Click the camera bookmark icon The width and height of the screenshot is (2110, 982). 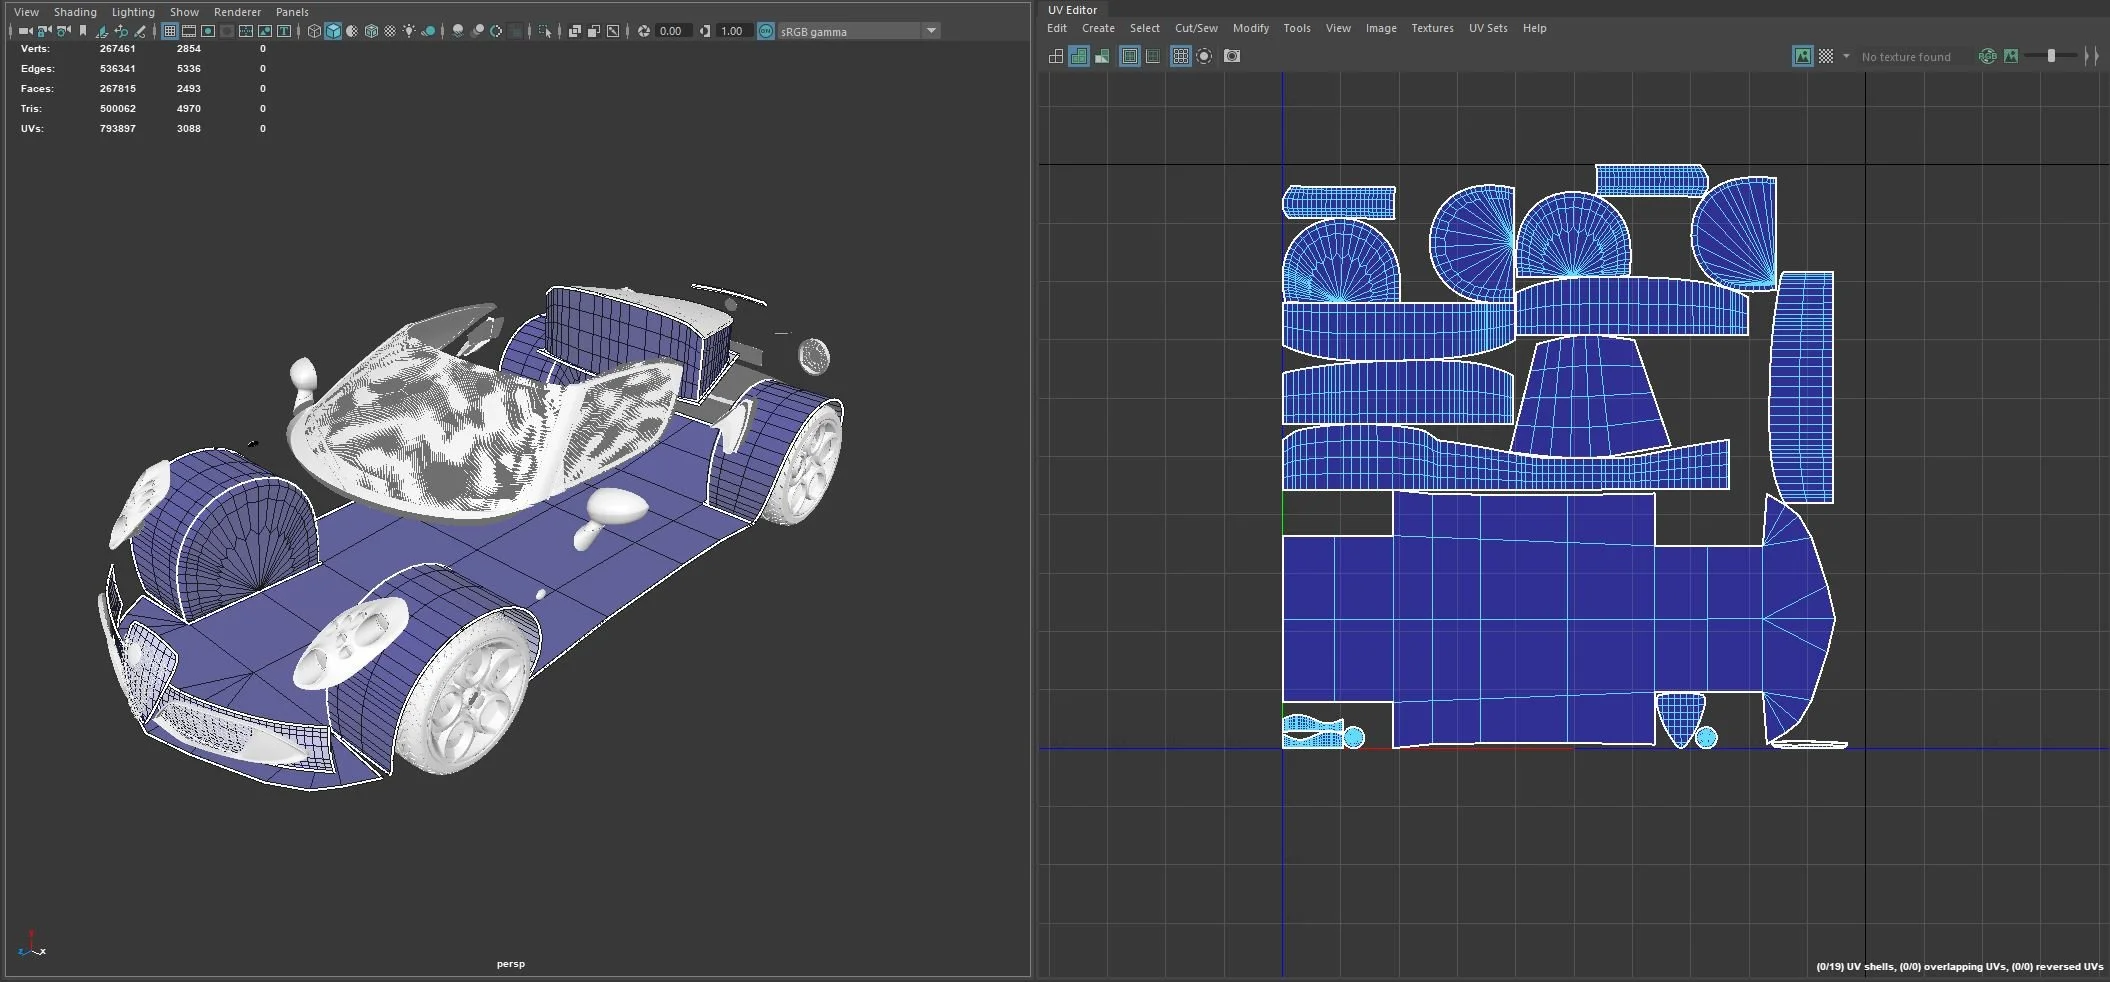coord(83,31)
